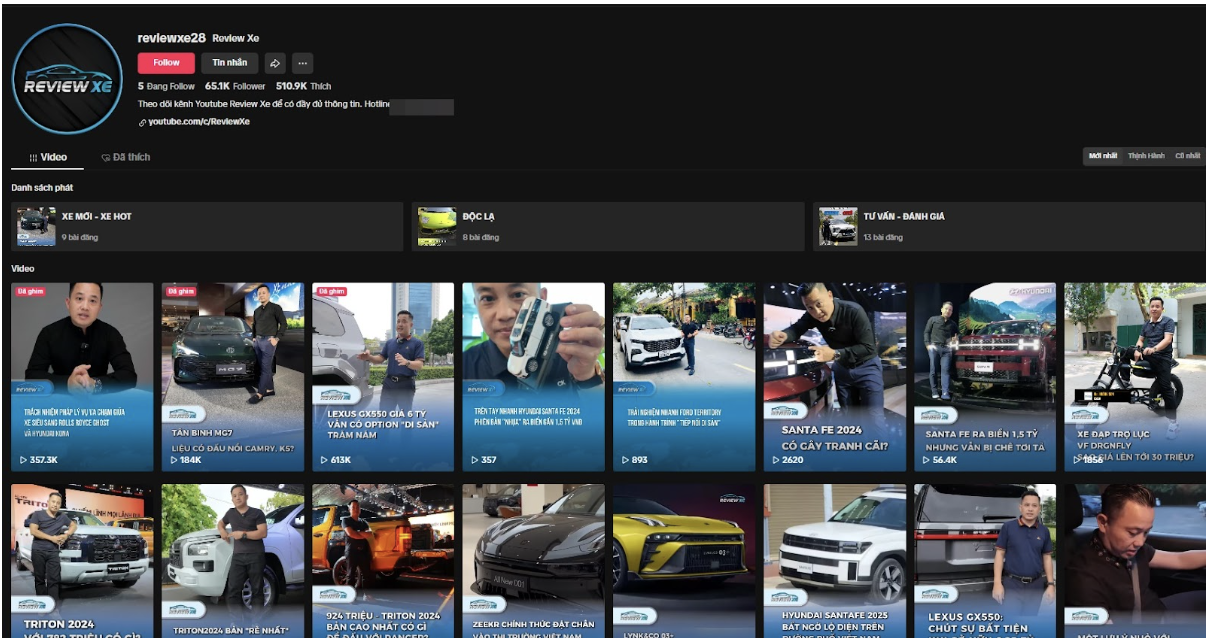This screenshot has height=640, width=1206.
Task: Click the Review Xe profile avatar
Action: pos(68,79)
